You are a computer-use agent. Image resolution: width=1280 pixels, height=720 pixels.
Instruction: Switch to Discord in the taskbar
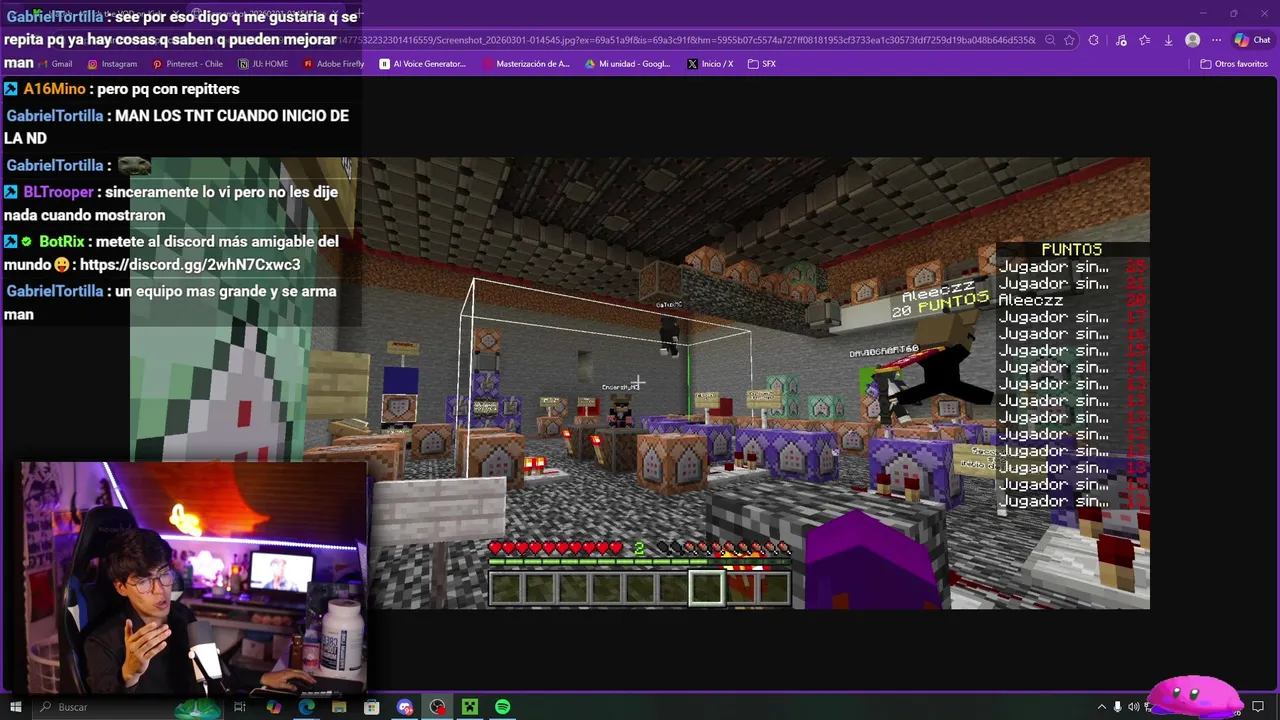(x=405, y=707)
